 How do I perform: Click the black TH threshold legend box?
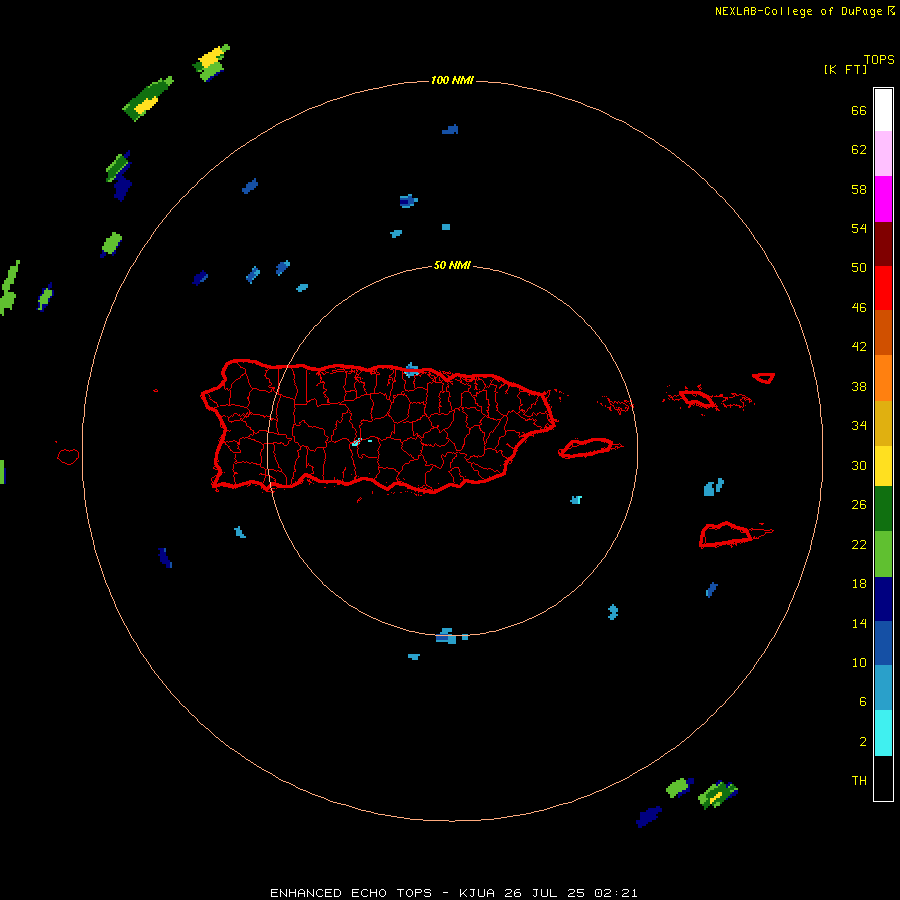[883, 778]
